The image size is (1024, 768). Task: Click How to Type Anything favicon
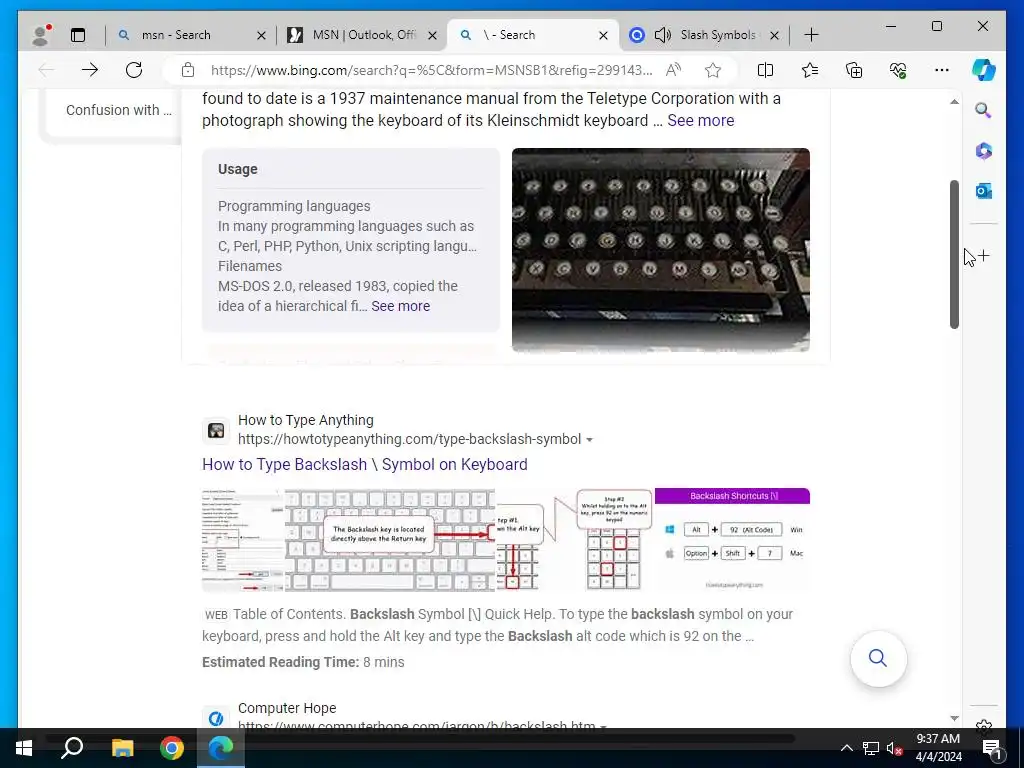click(x=216, y=430)
